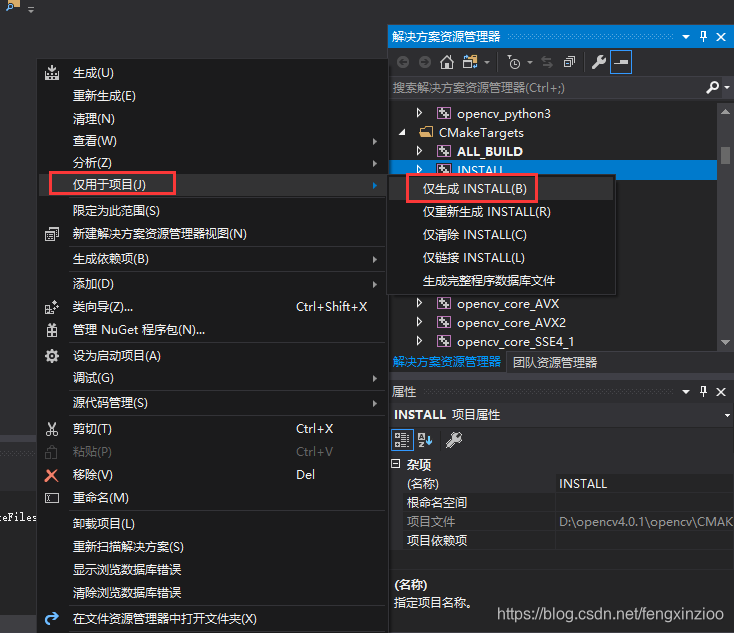The width and height of the screenshot is (734, 633).
Task: Click 清理(N) in the context menu
Action: coord(213,119)
